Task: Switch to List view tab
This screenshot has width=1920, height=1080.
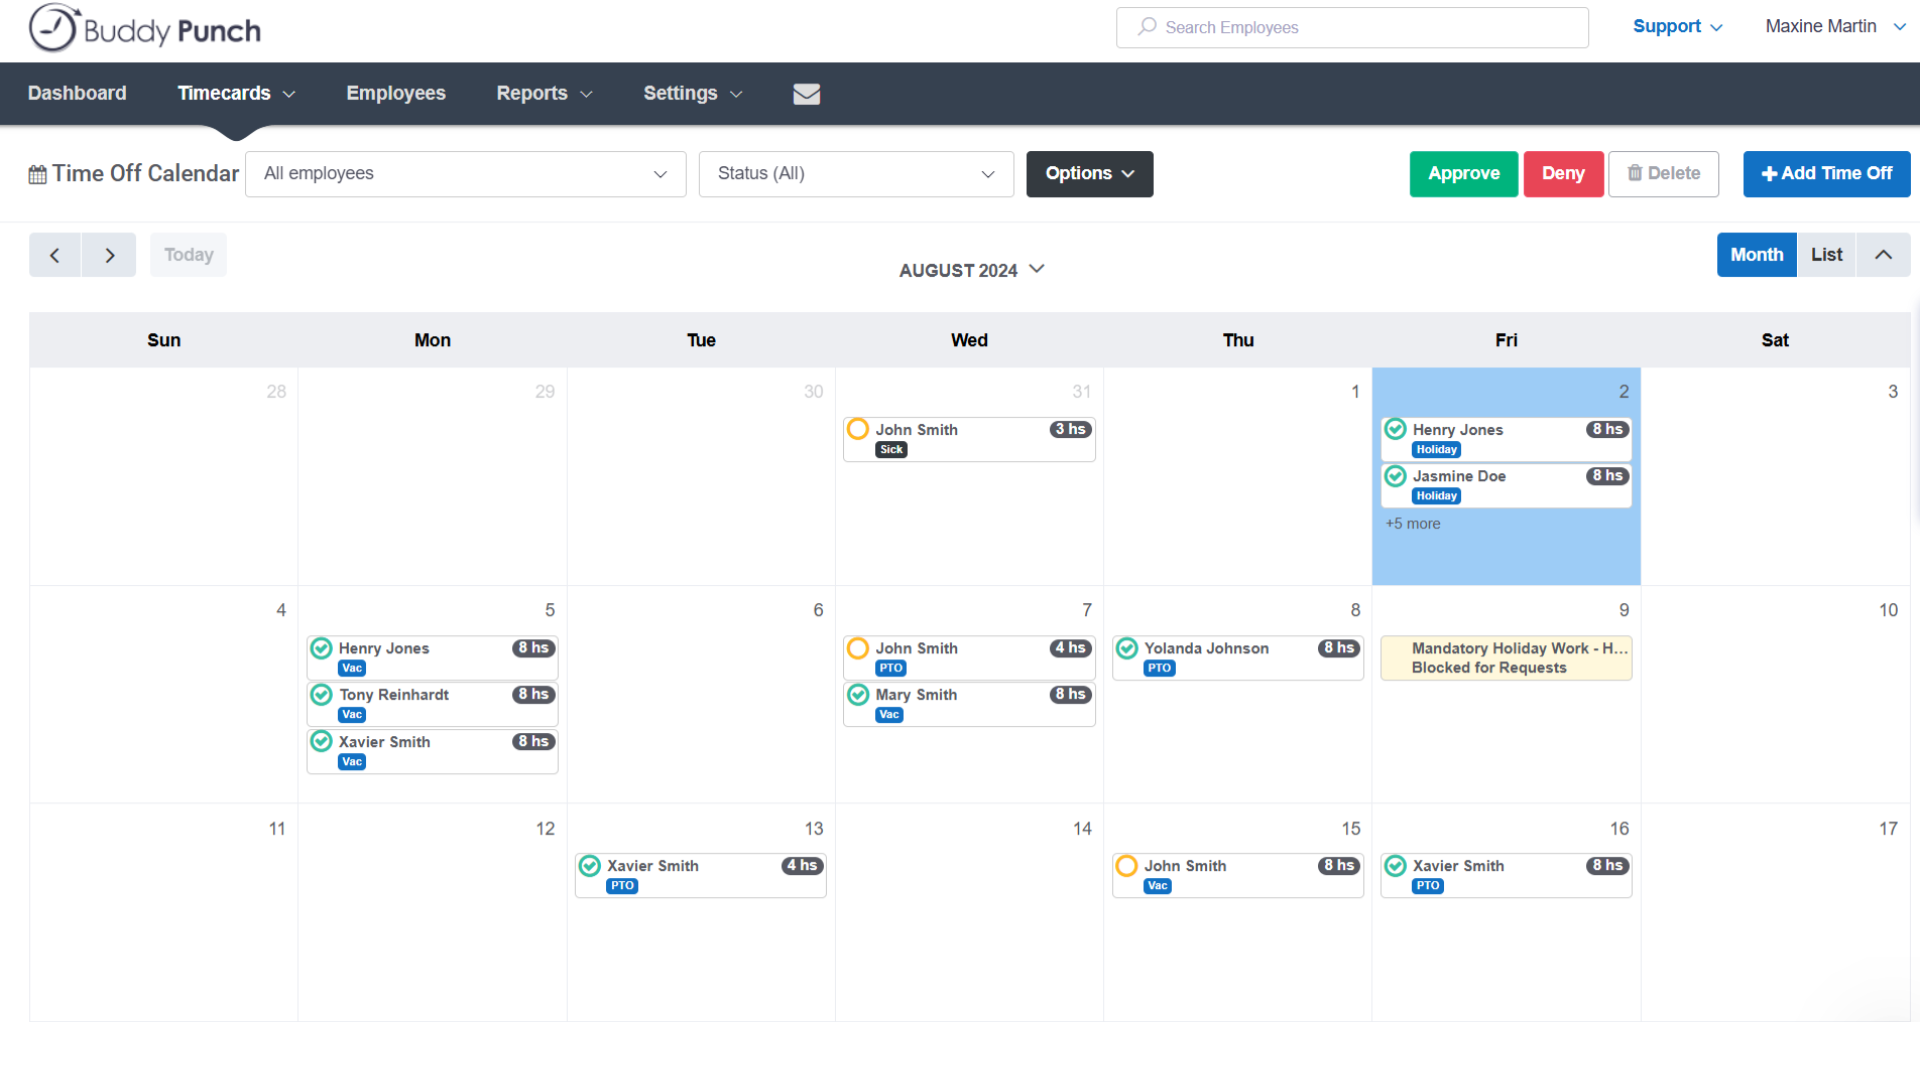Action: pos(1826,255)
